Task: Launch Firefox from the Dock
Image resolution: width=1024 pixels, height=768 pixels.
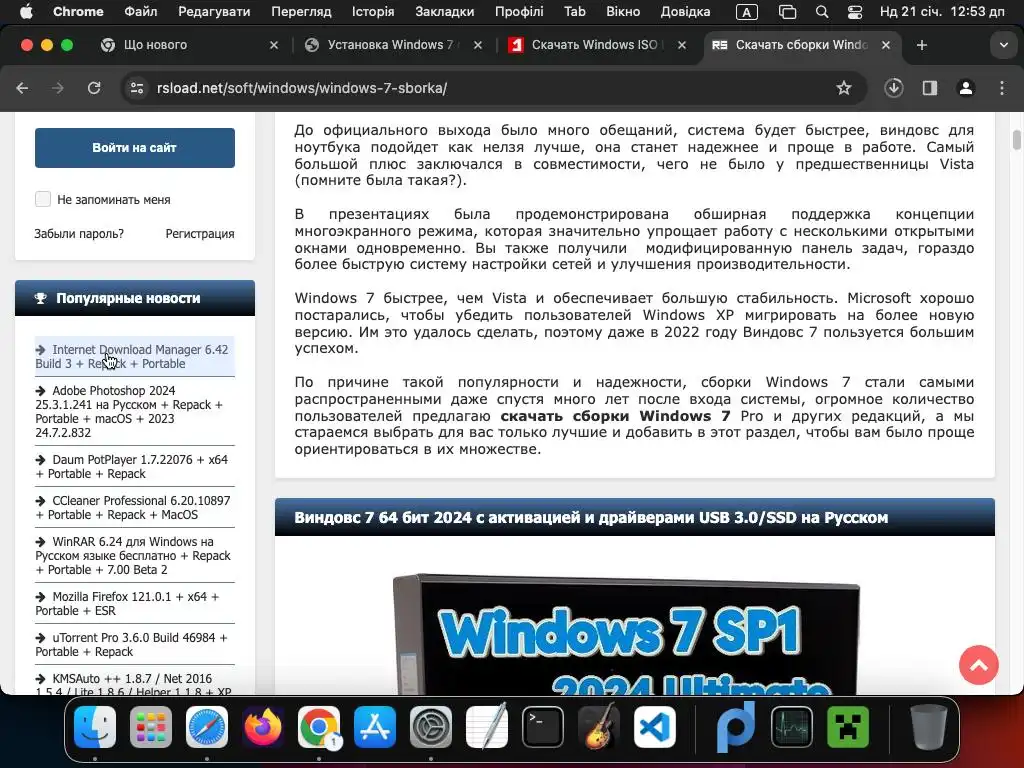Action: pyautogui.click(x=263, y=727)
